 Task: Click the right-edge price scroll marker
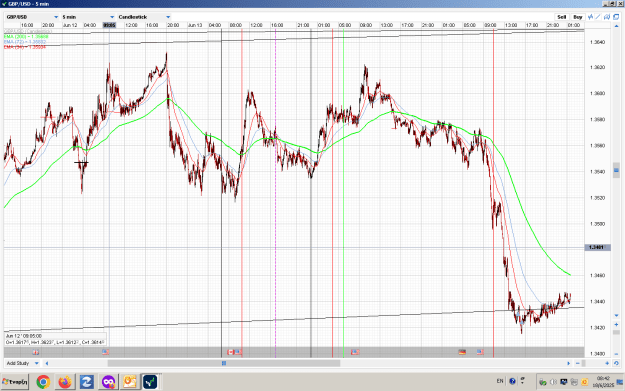click(616, 170)
